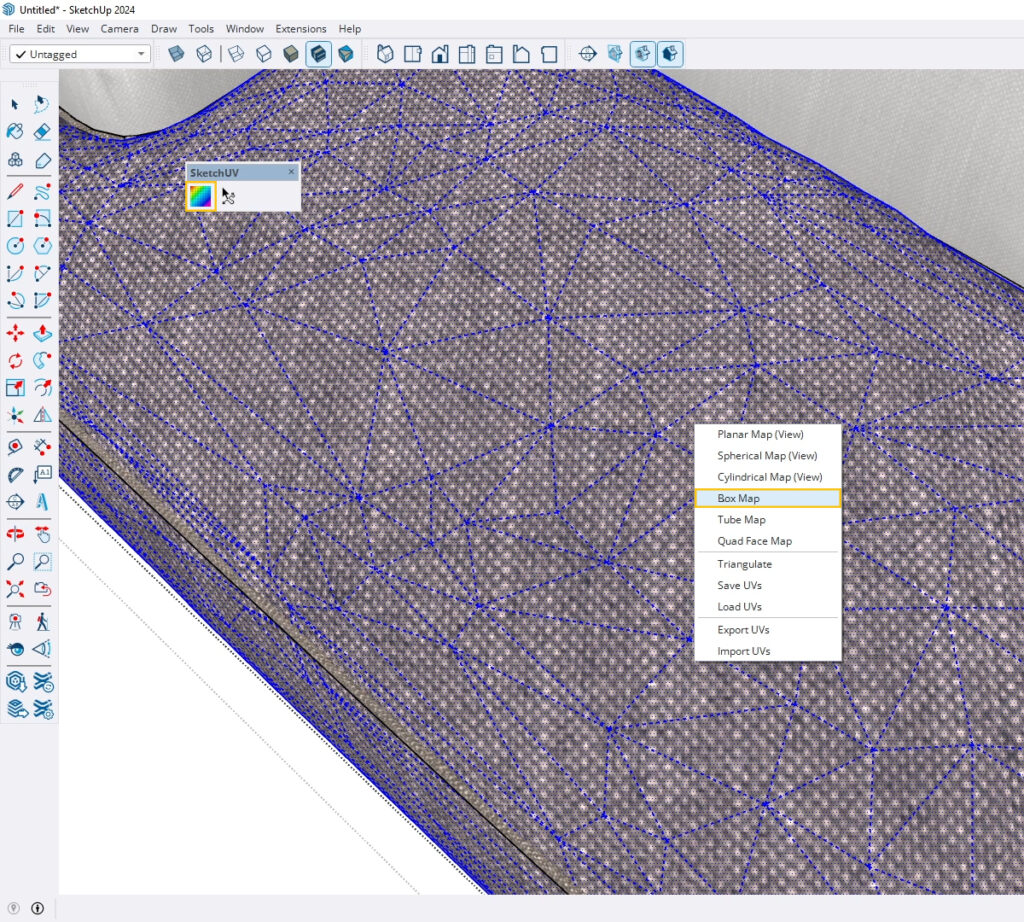The image size is (1024, 922).
Task: Expand the Camera menu
Action: (x=119, y=29)
